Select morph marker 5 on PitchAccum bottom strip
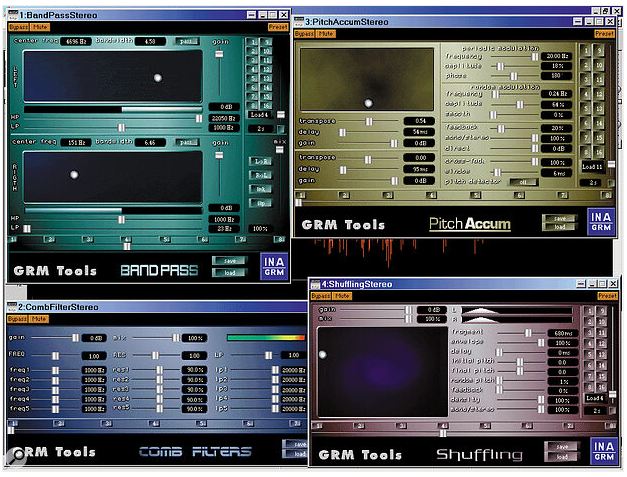The height and width of the screenshot is (477, 627). pyautogui.click(x=475, y=195)
